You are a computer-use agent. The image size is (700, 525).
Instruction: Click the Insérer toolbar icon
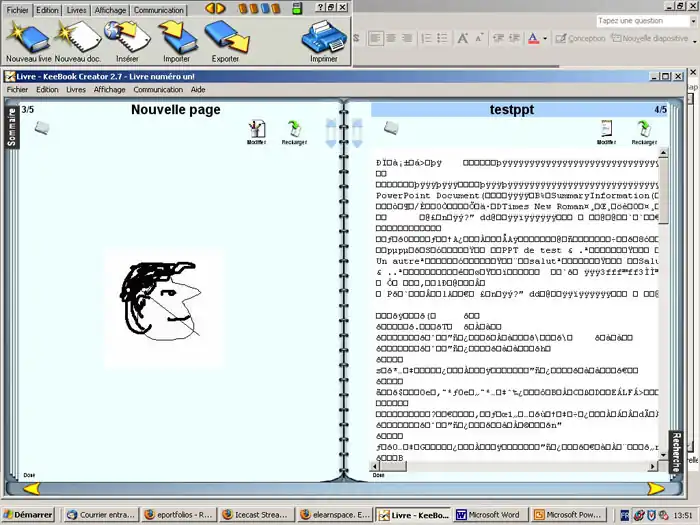point(127,37)
